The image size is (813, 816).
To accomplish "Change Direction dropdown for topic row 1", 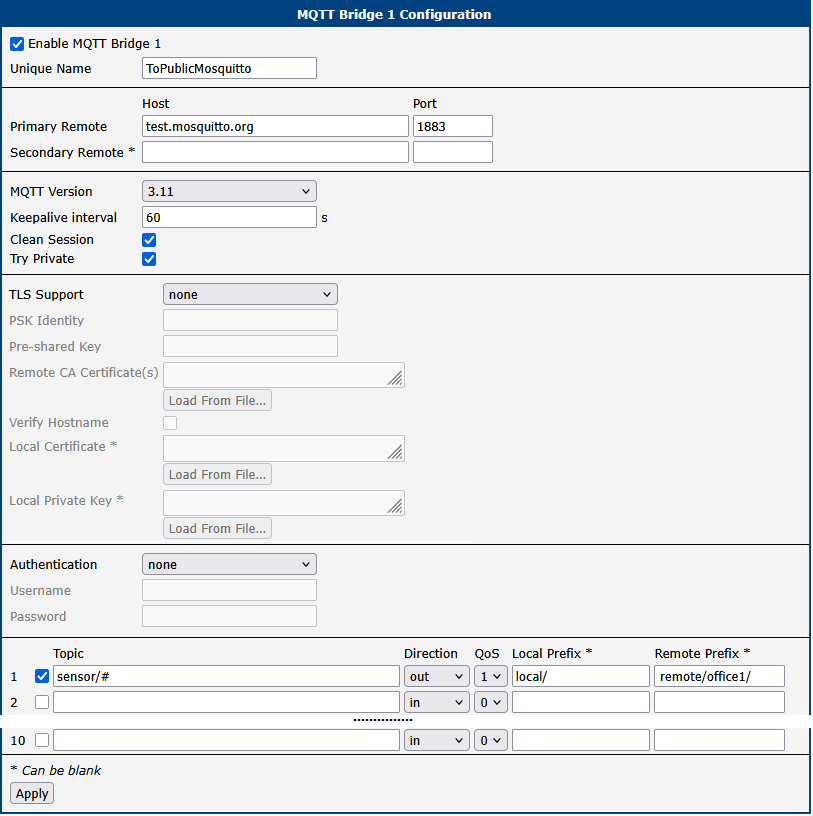I will [x=436, y=677].
